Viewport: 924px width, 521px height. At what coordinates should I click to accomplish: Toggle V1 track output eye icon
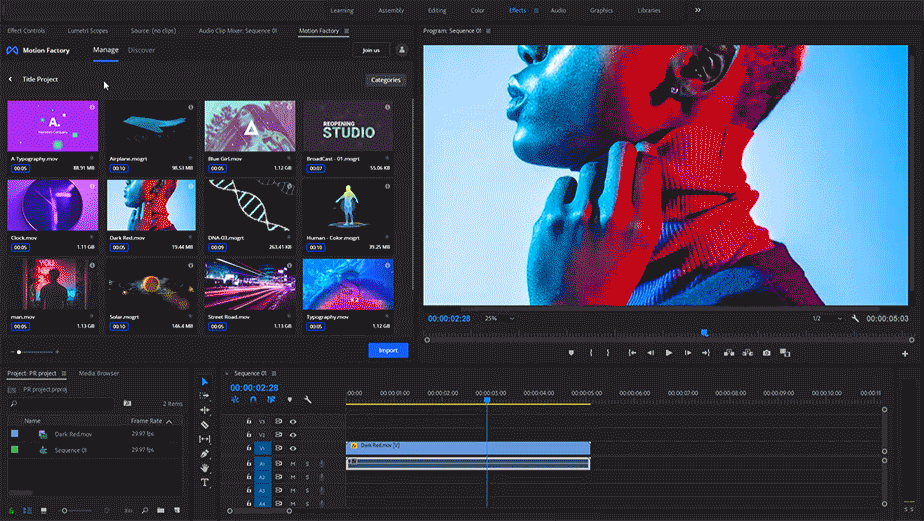click(x=293, y=449)
